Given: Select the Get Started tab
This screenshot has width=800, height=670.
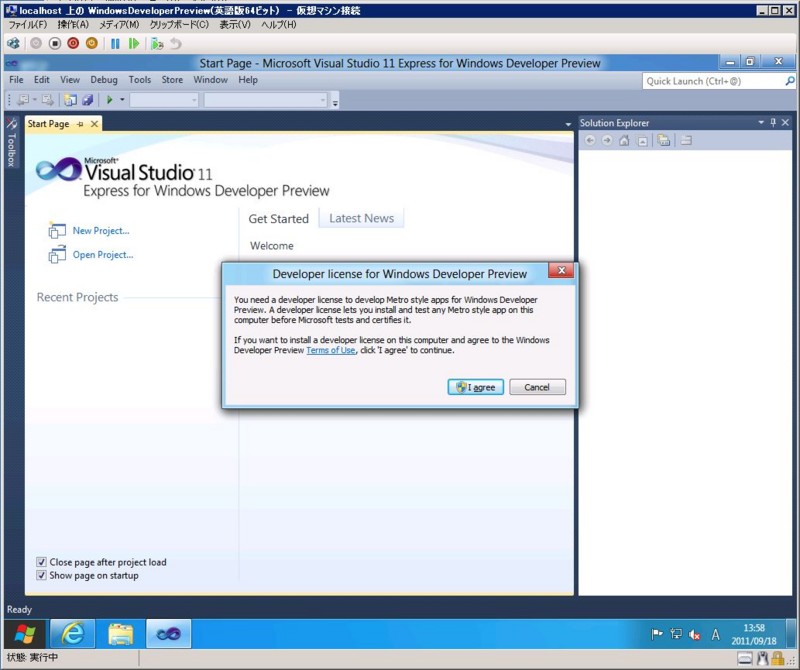Looking at the screenshot, I should (279, 219).
